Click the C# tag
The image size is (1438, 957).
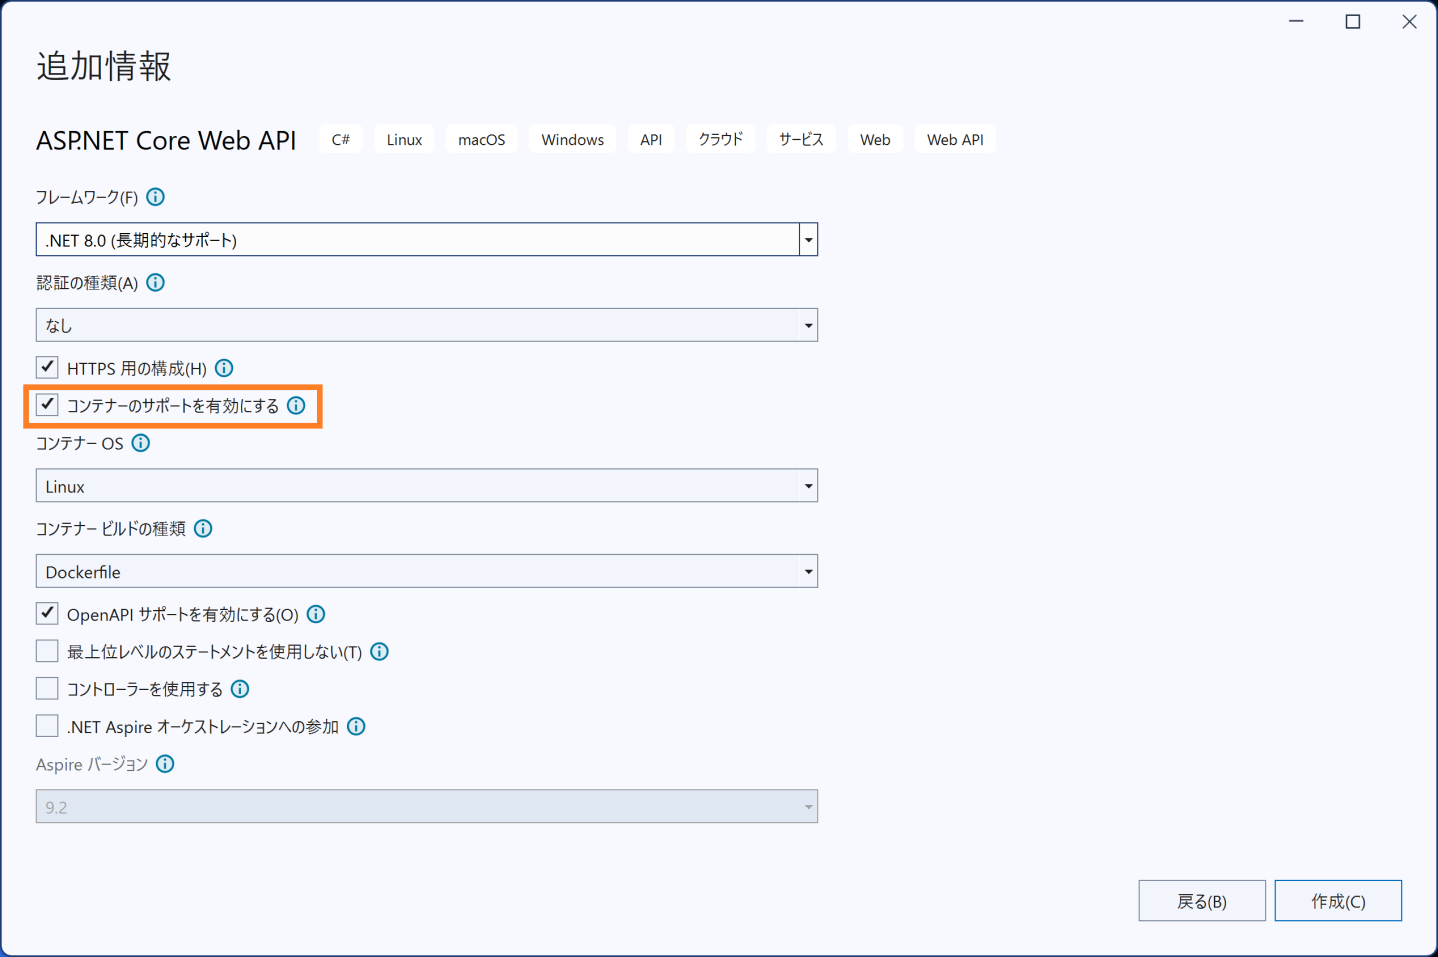tap(341, 140)
